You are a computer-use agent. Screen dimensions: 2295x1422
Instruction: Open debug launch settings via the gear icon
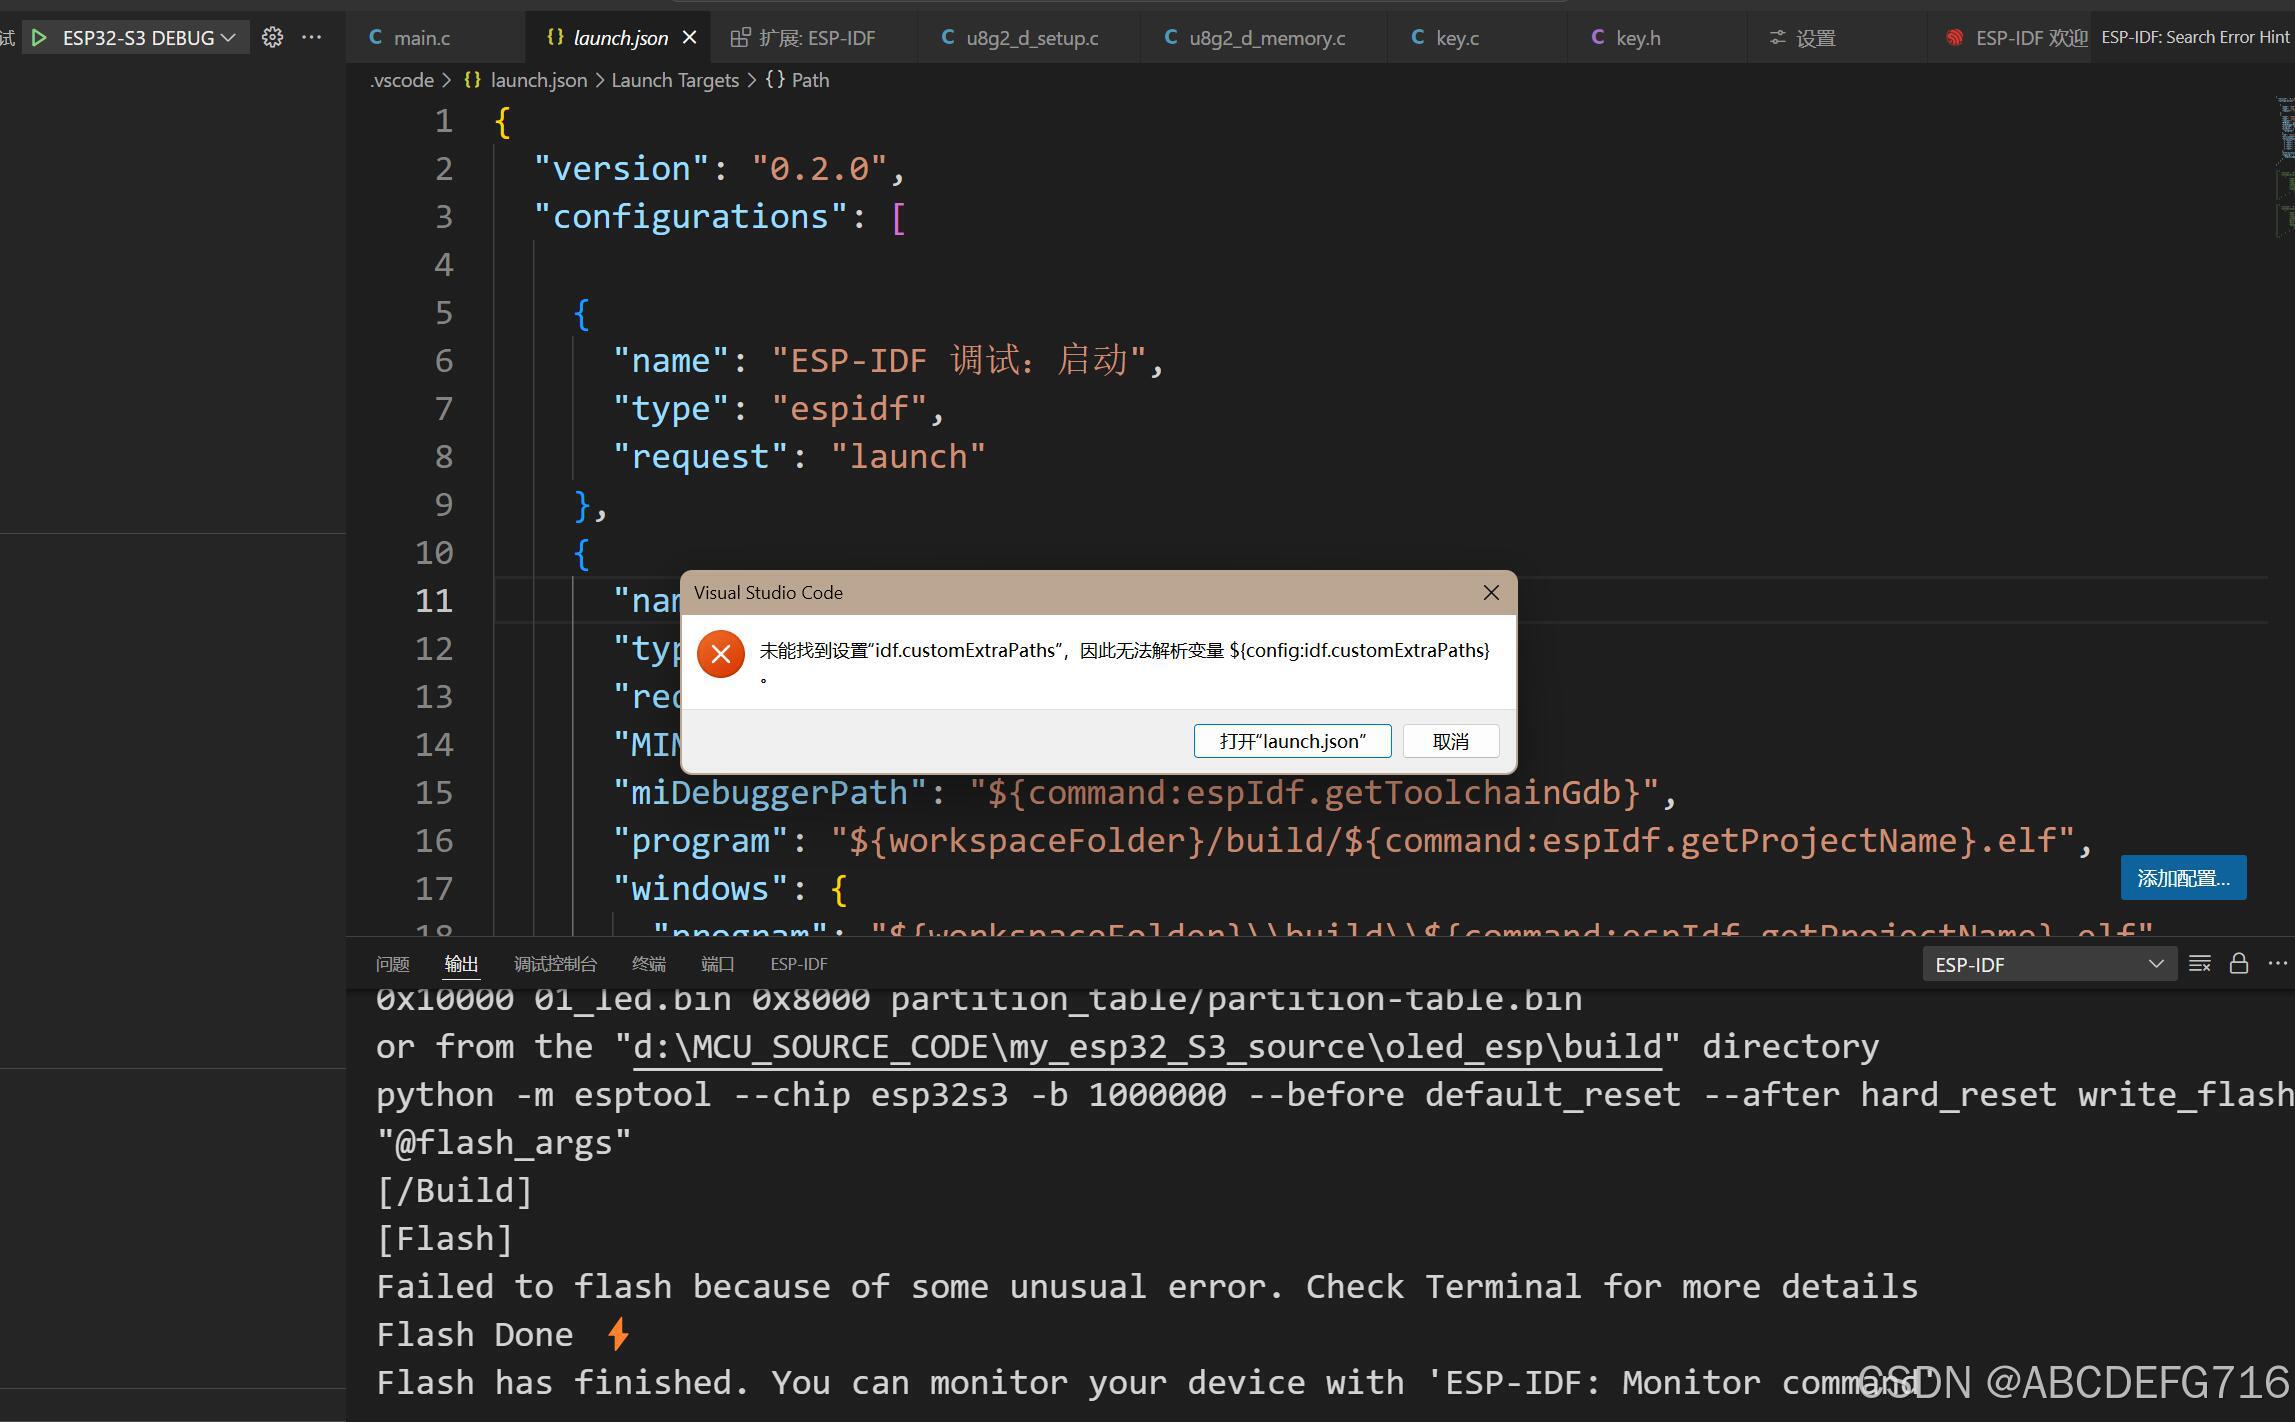pyautogui.click(x=271, y=37)
